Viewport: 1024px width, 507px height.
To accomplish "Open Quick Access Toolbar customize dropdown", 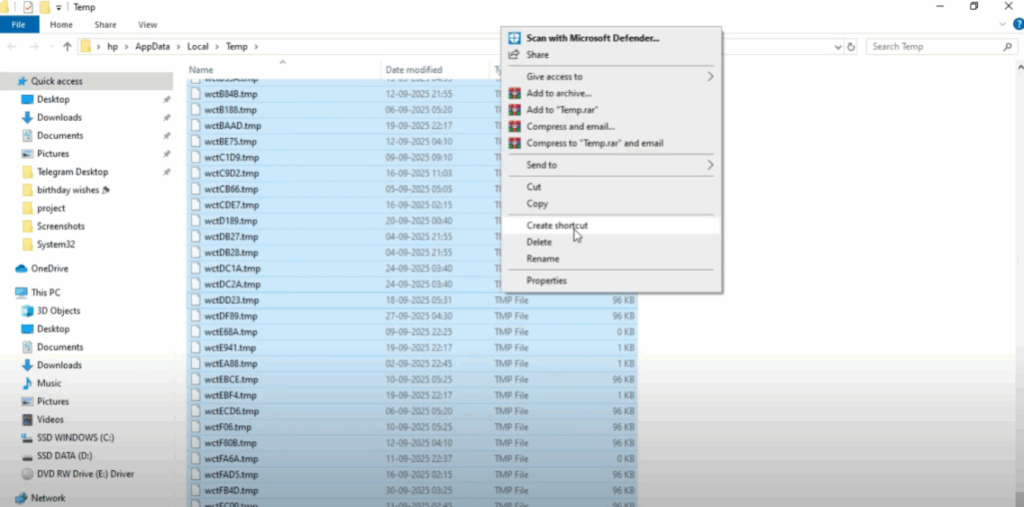I will tap(59, 7).
